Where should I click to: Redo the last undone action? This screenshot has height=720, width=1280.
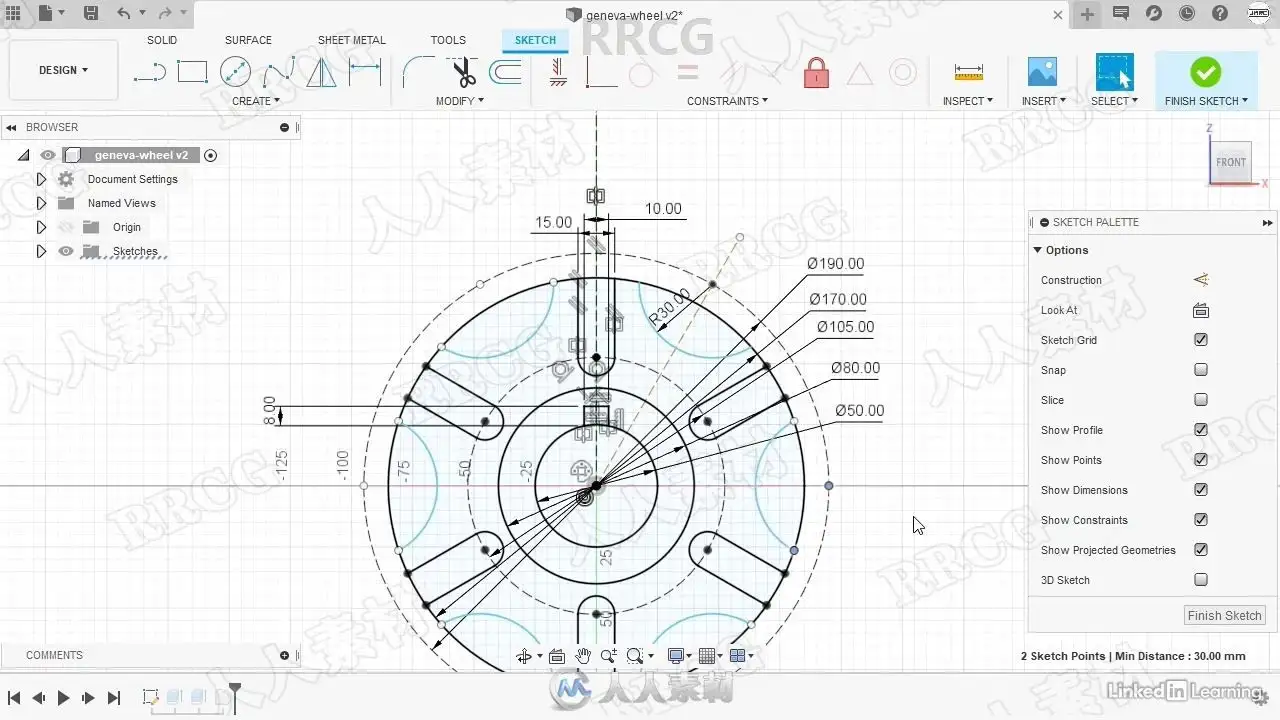coord(164,13)
